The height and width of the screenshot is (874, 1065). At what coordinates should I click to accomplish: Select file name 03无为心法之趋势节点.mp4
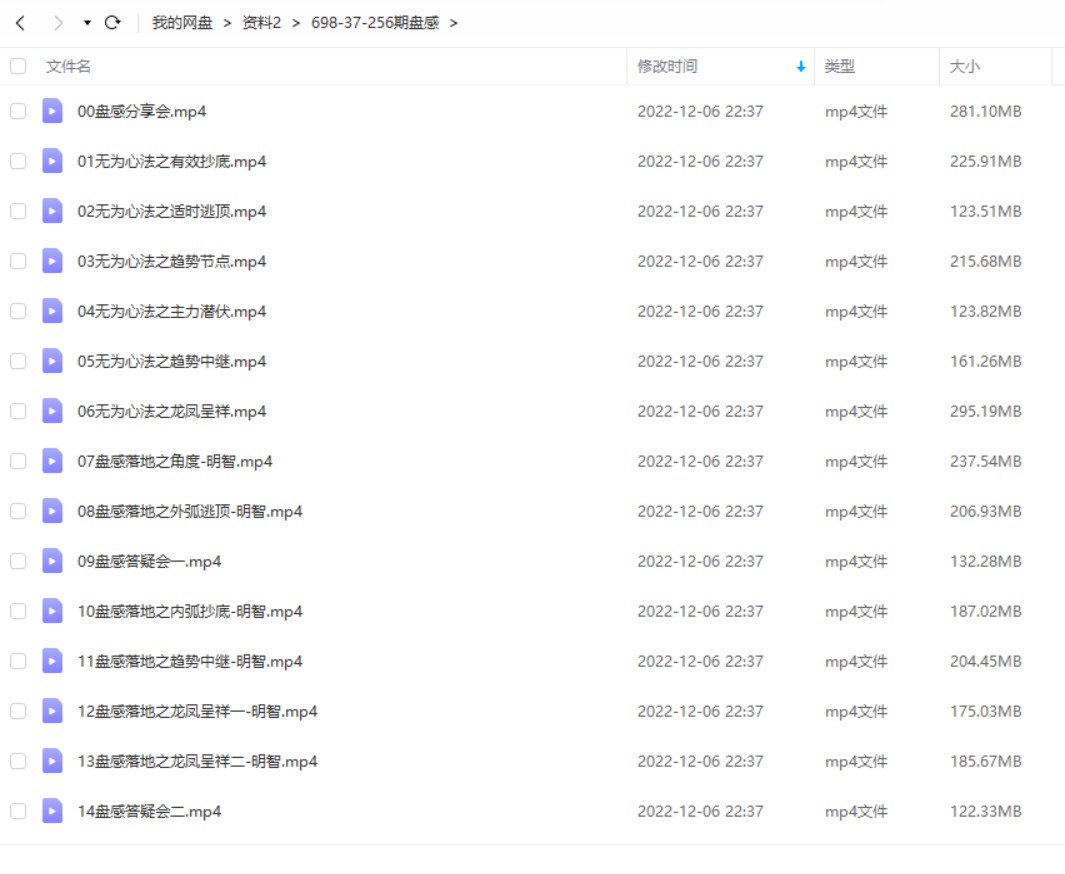click(172, 261)
